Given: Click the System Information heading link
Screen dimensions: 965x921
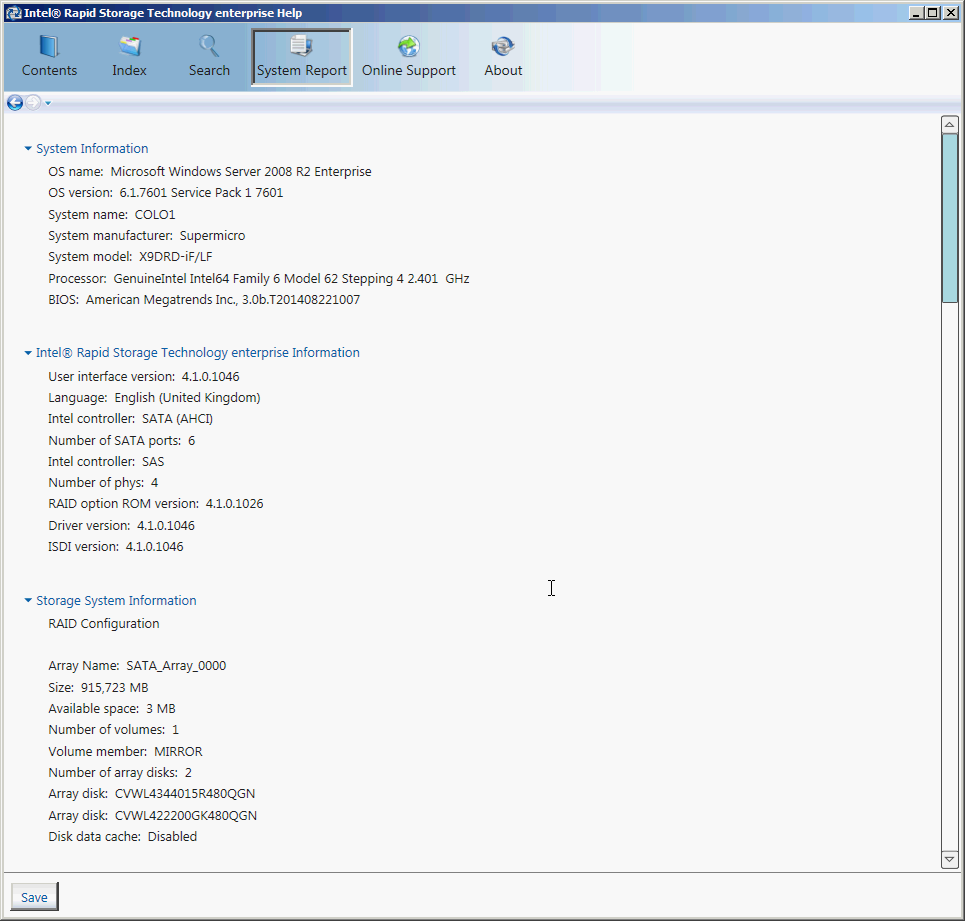Looking at the screenshot, I should coord(92,148).
